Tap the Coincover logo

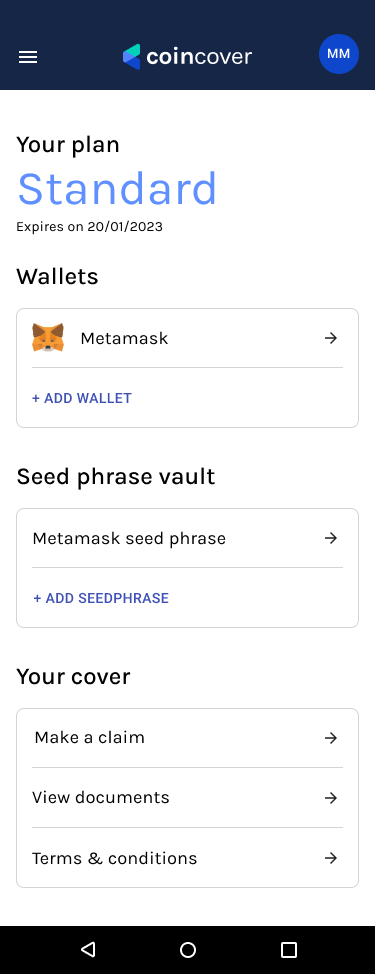[x=188, y=57]
